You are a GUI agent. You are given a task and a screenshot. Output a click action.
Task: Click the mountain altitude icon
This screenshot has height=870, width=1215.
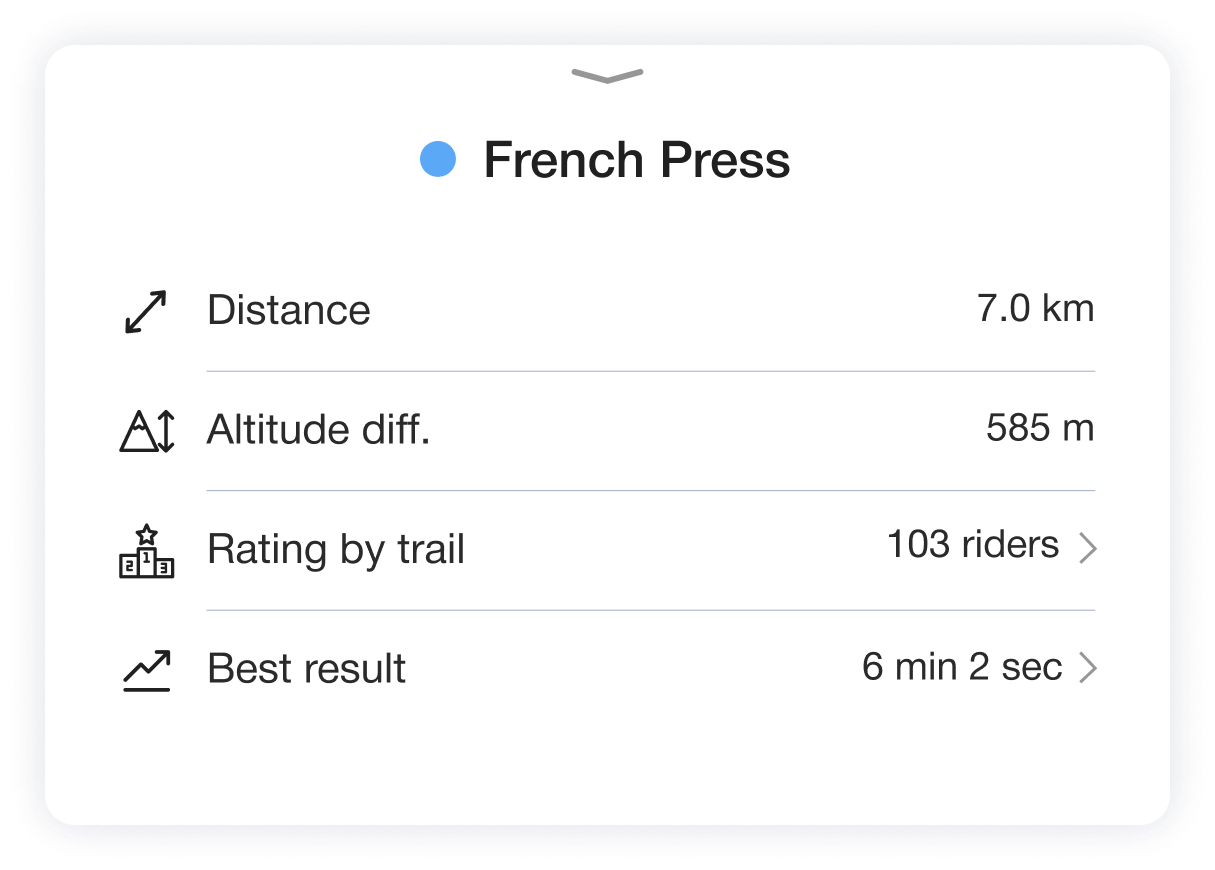[147, 431]
